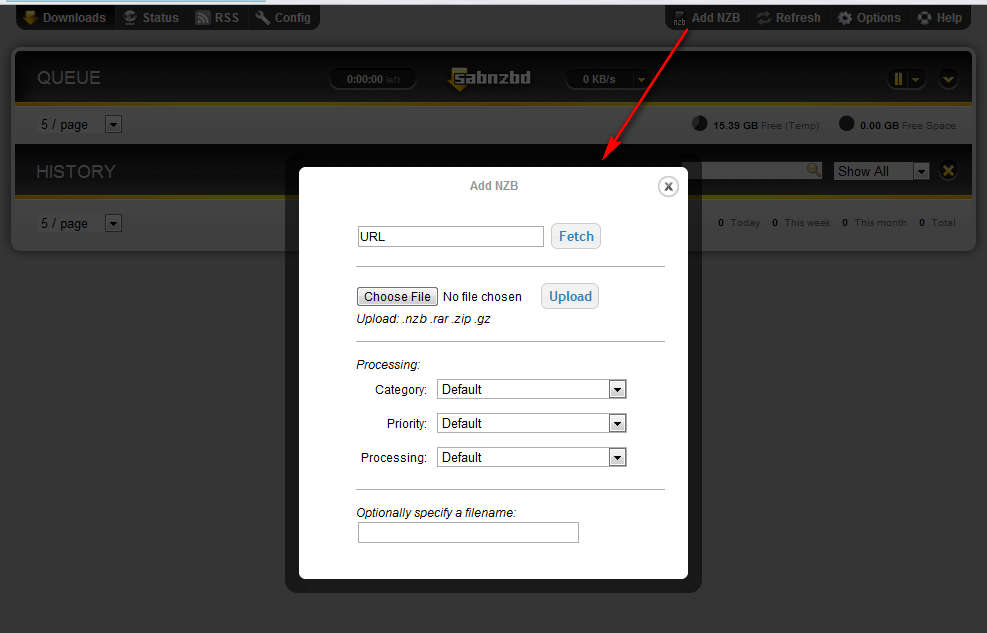The height and width of the screenshot is (633, 987).
Task: Click the 0 Today history stat
Action: tap(739, 223)
